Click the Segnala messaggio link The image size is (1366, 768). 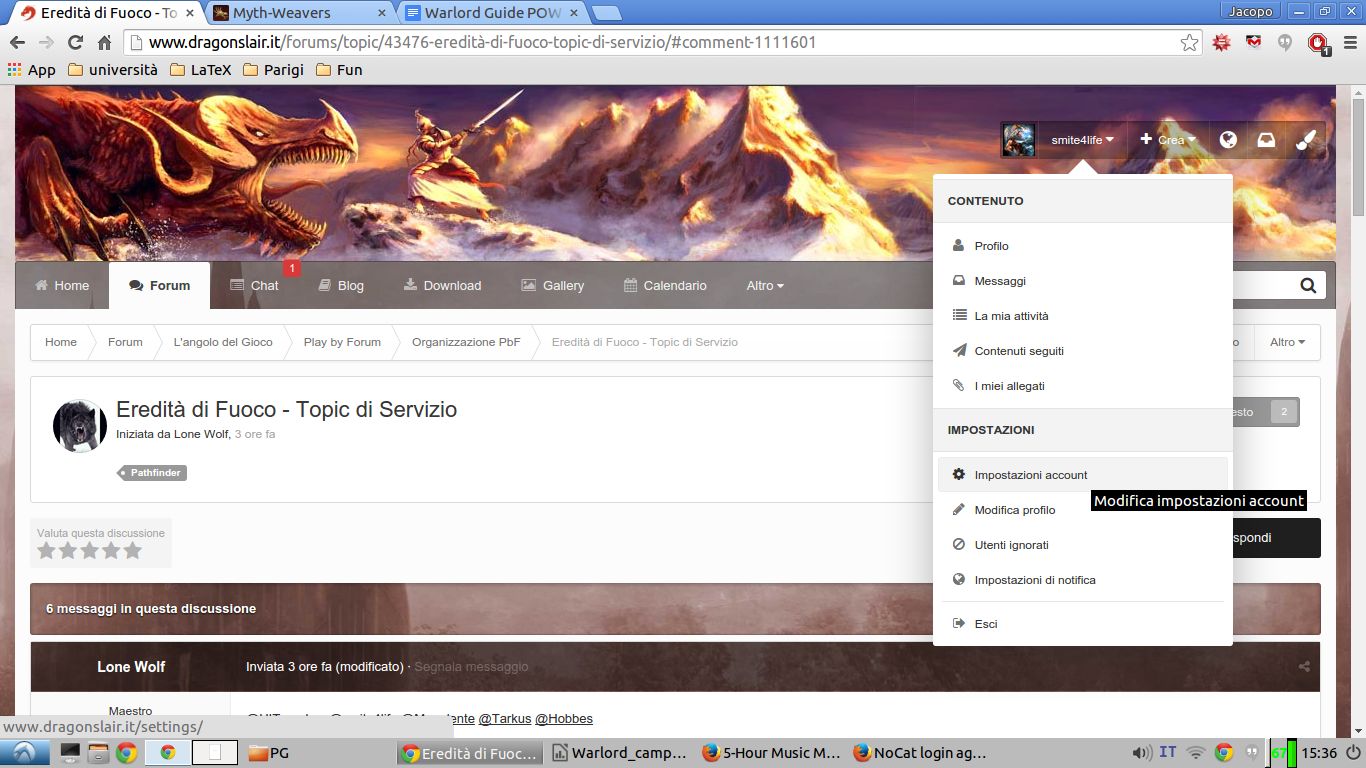point(471,667)
